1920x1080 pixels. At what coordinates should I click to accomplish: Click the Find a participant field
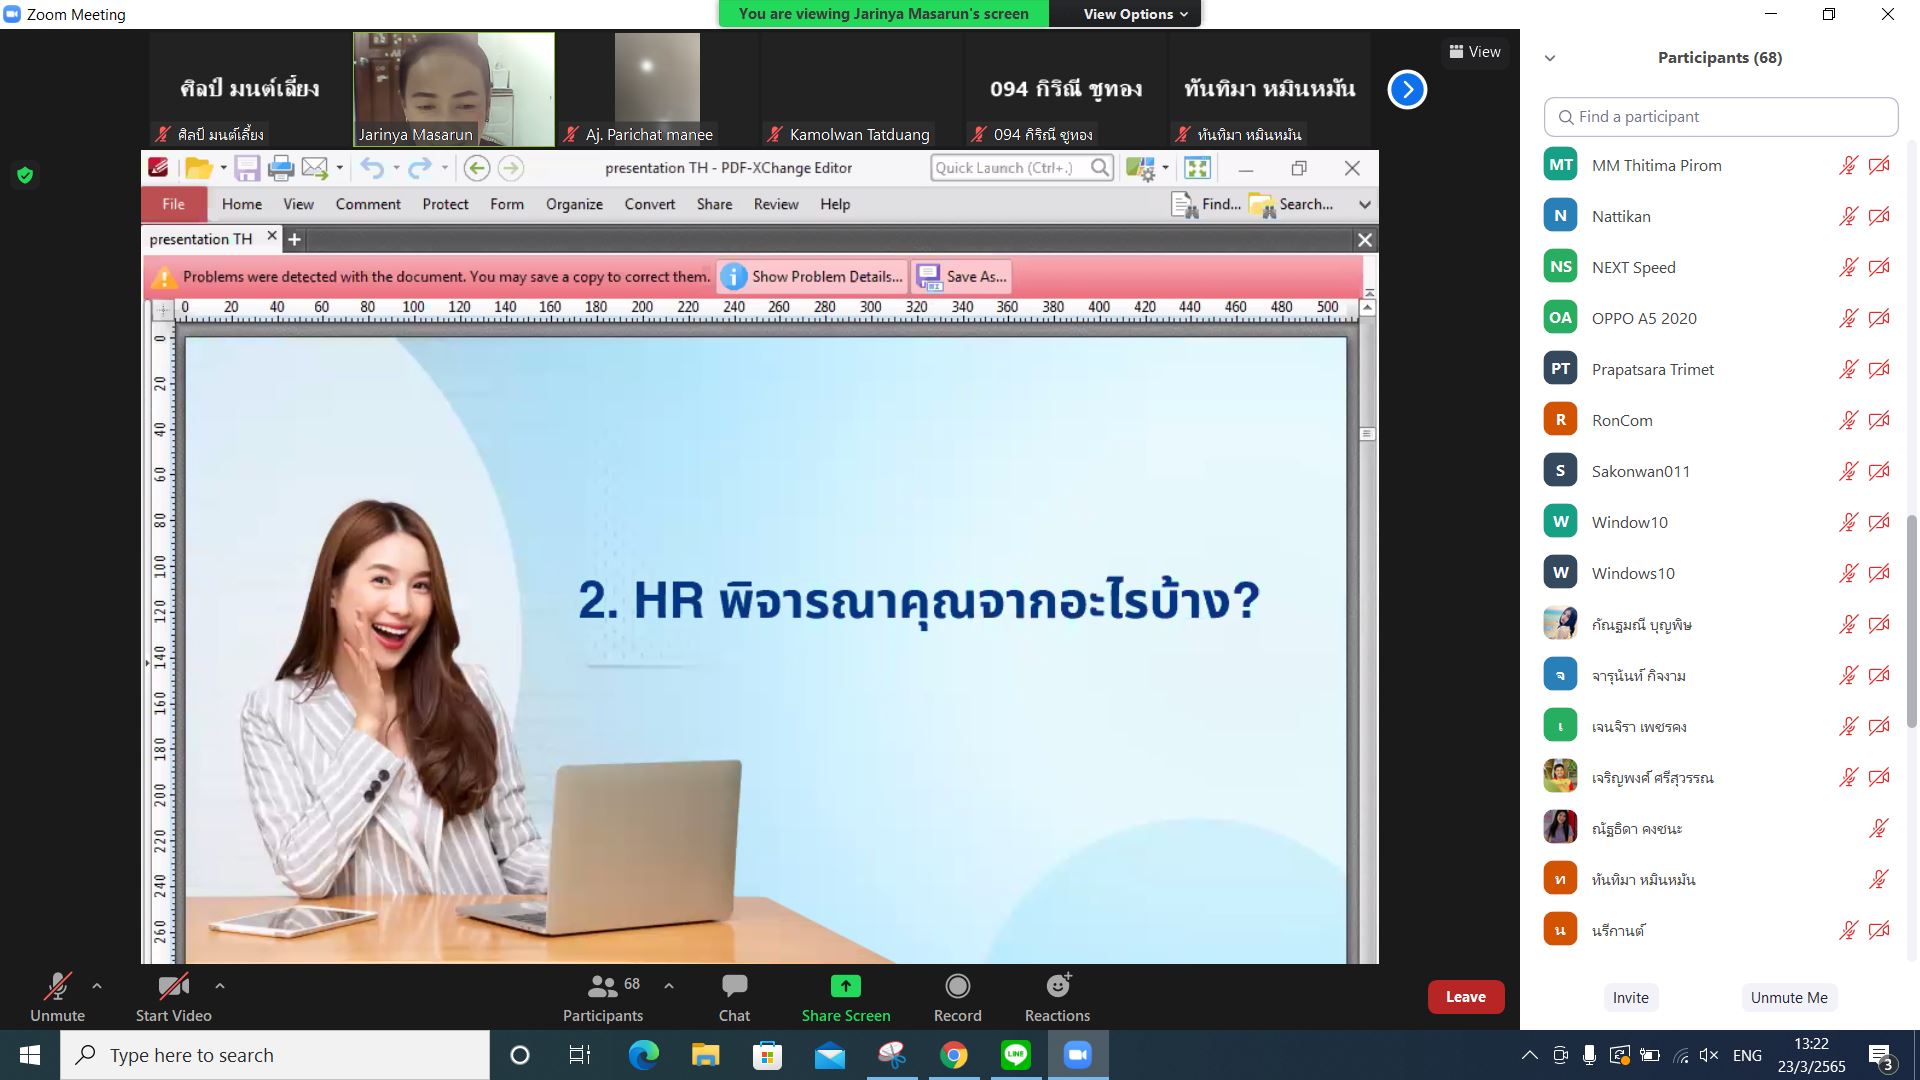(1721, 117)
